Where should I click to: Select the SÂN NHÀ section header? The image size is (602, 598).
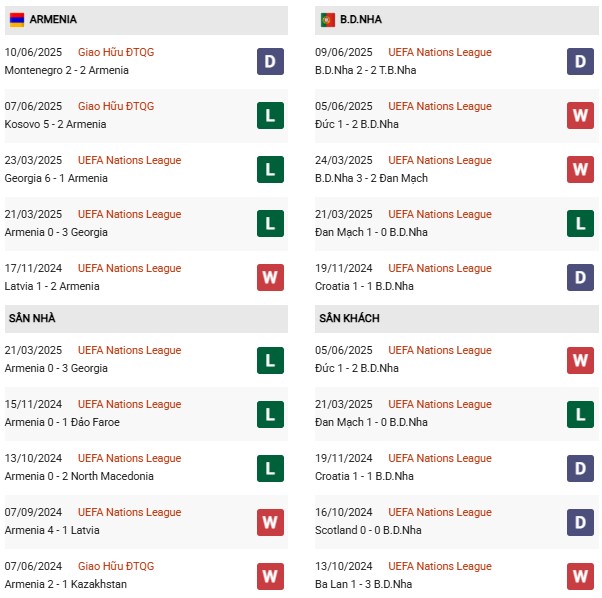coord(32,318)
